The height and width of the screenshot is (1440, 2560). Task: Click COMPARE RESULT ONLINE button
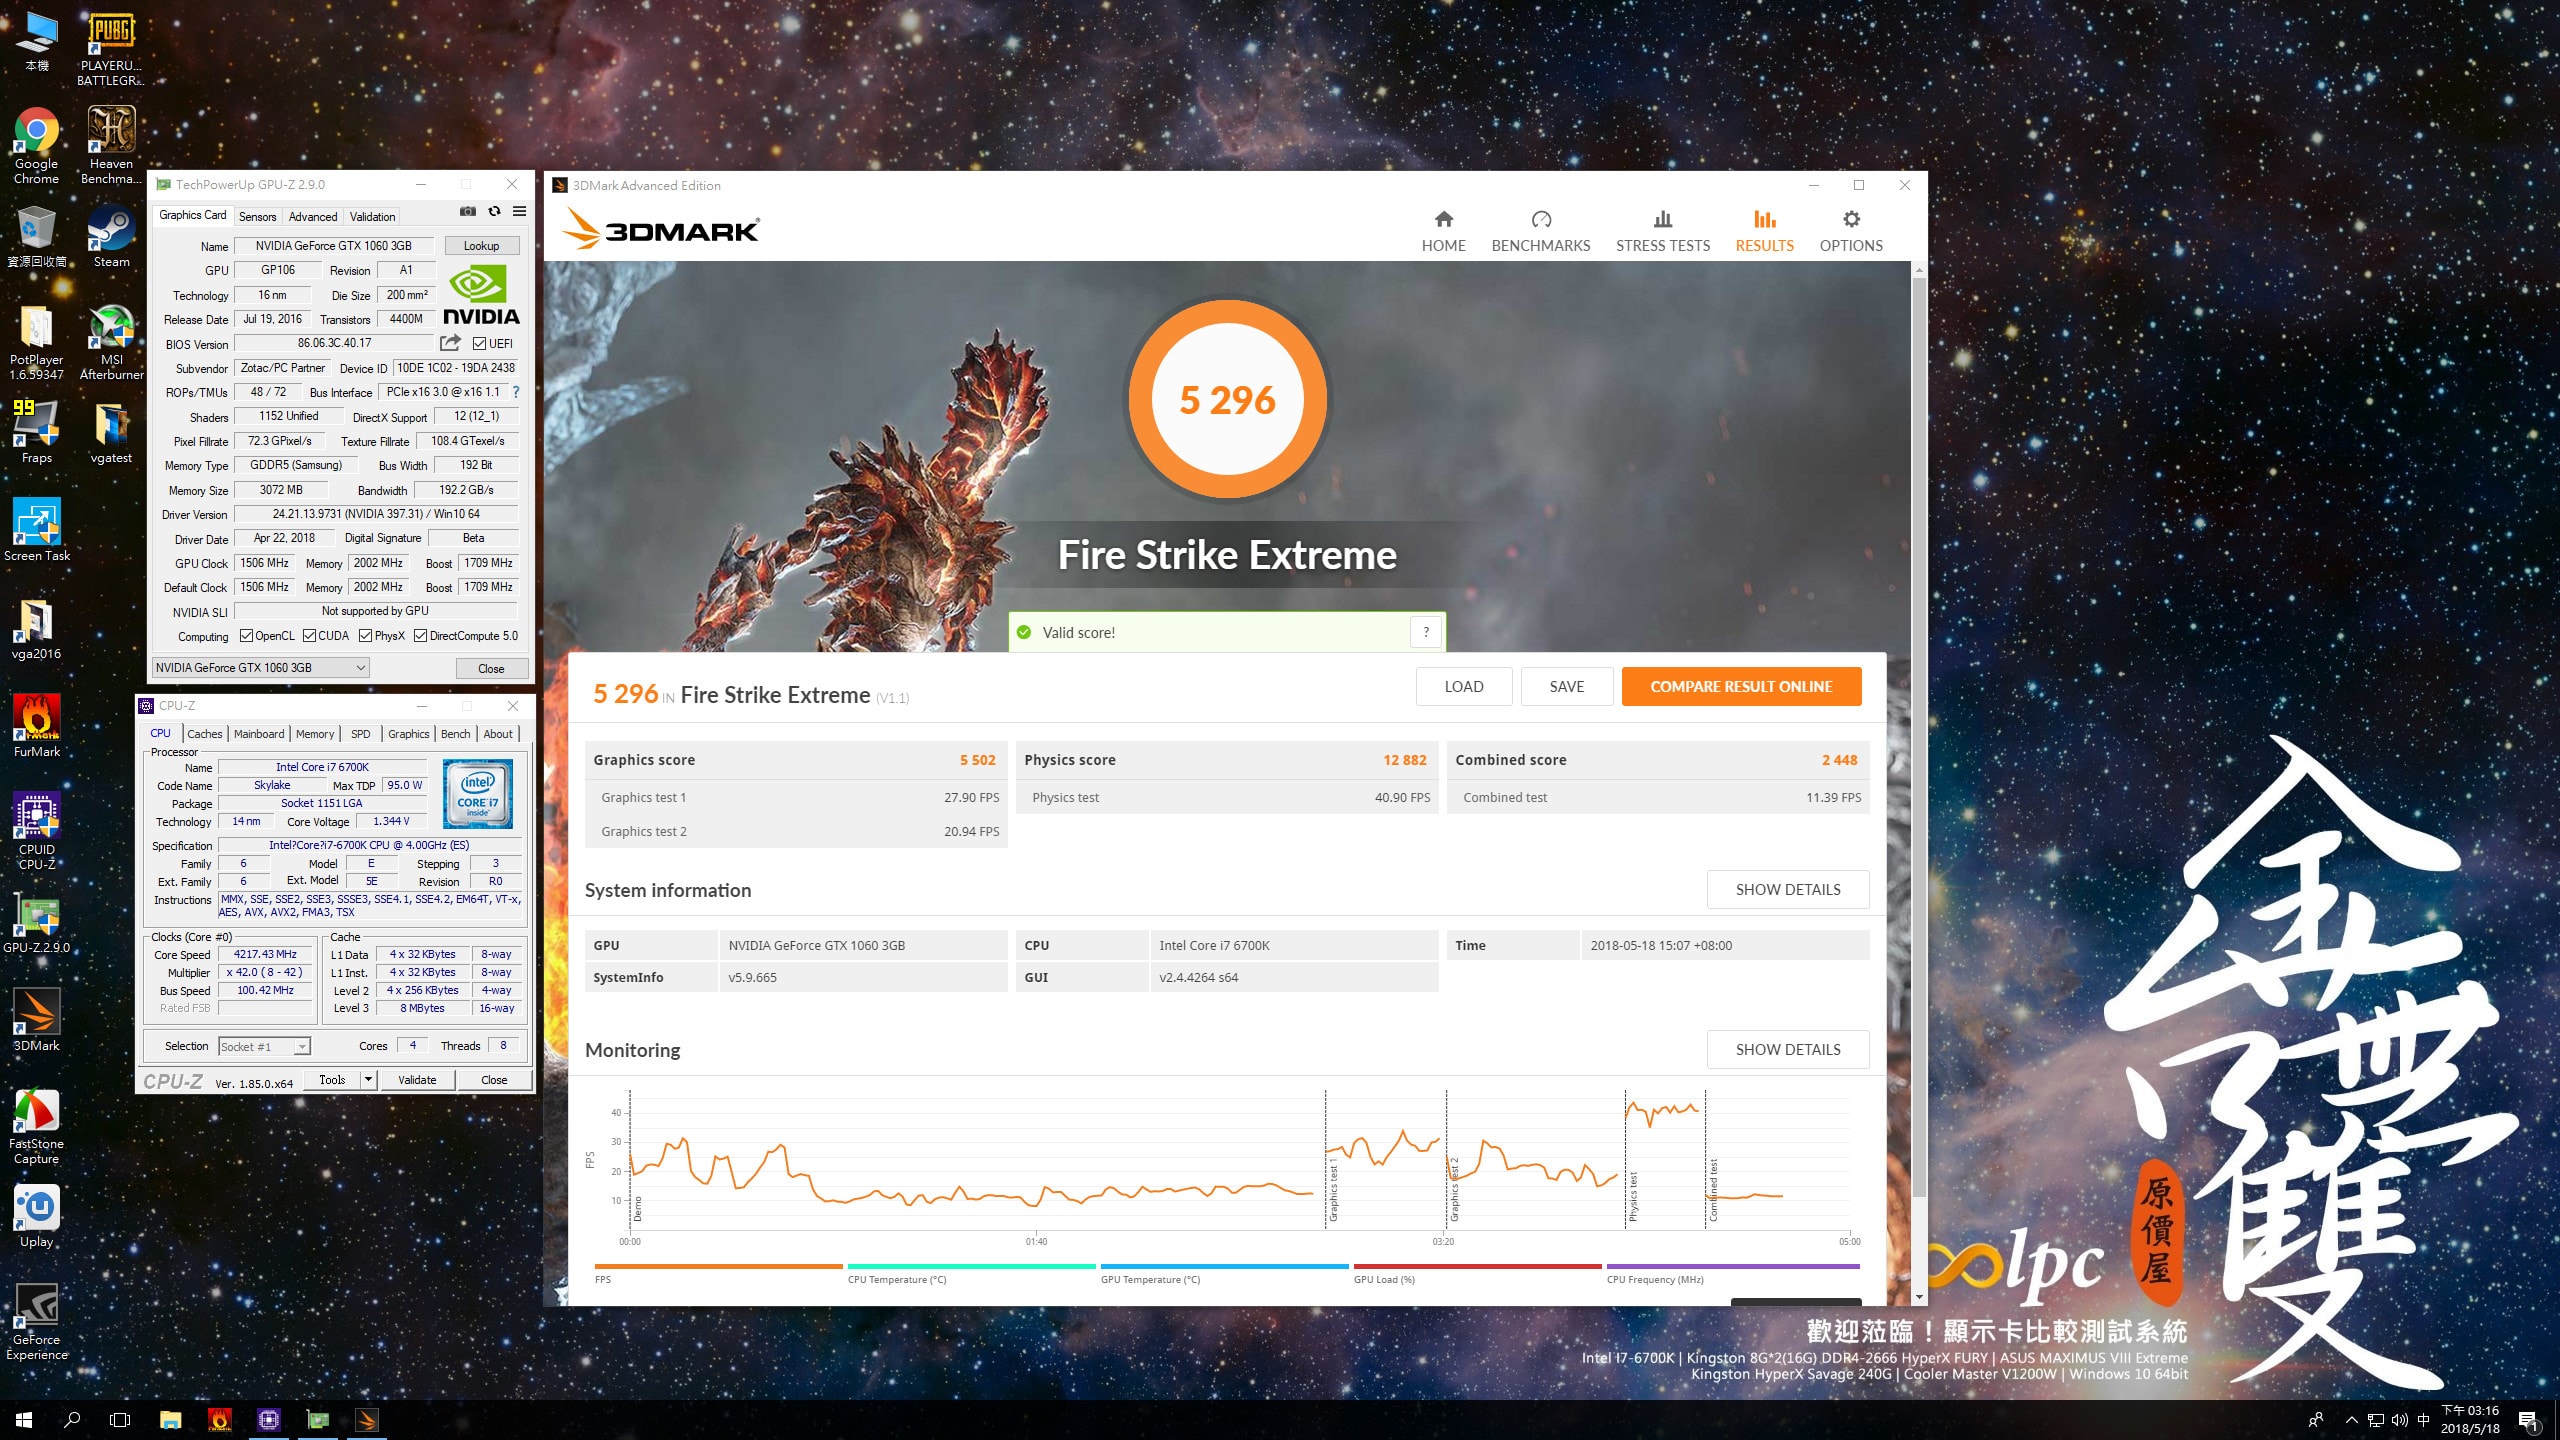(1740, 687)
